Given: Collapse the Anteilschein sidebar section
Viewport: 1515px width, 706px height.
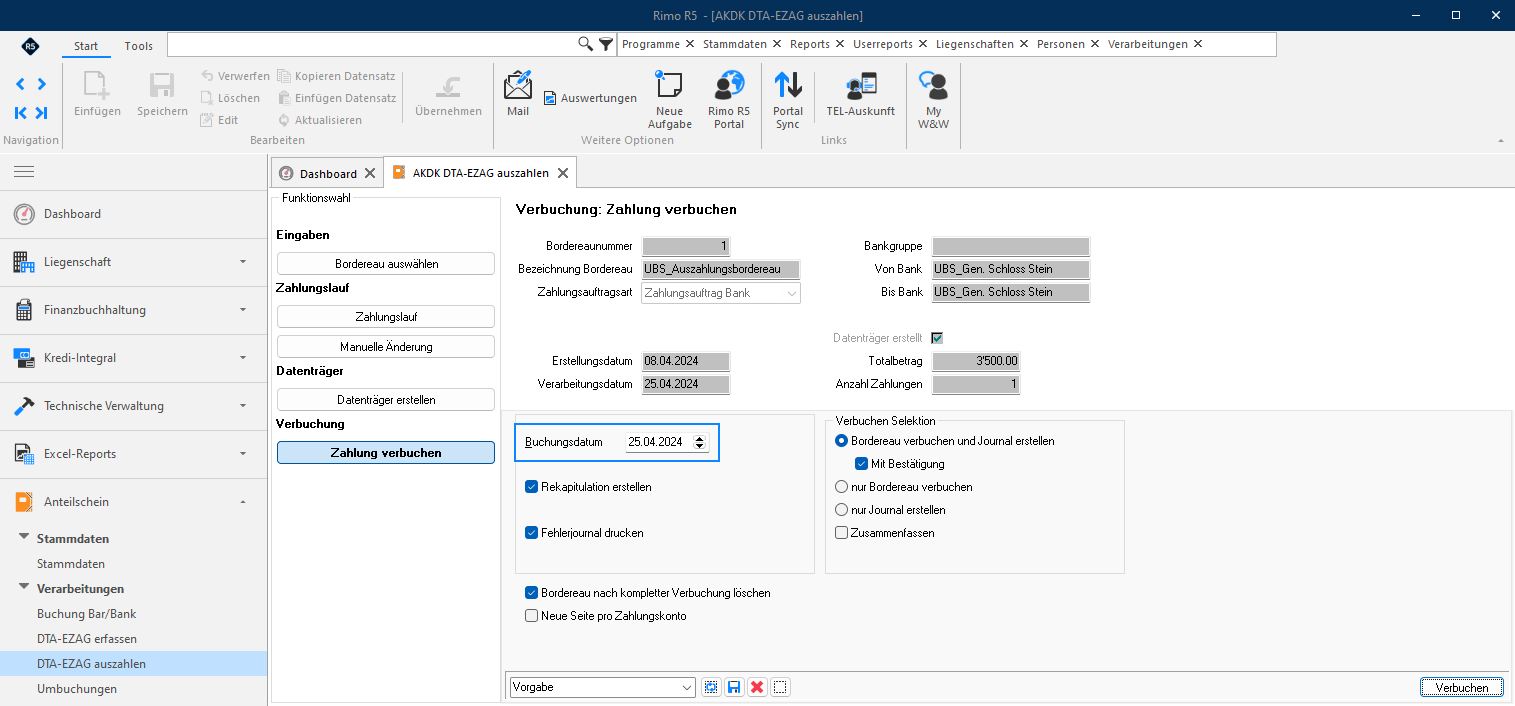Looking at the screenshot, I should [x=134, y=502].
